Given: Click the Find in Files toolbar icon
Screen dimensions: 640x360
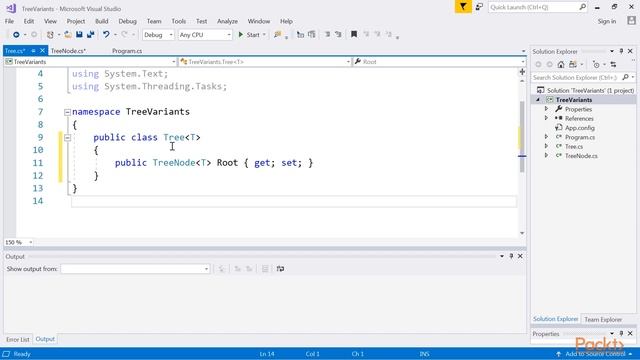Looking at the screenshot, I should 278,35.
